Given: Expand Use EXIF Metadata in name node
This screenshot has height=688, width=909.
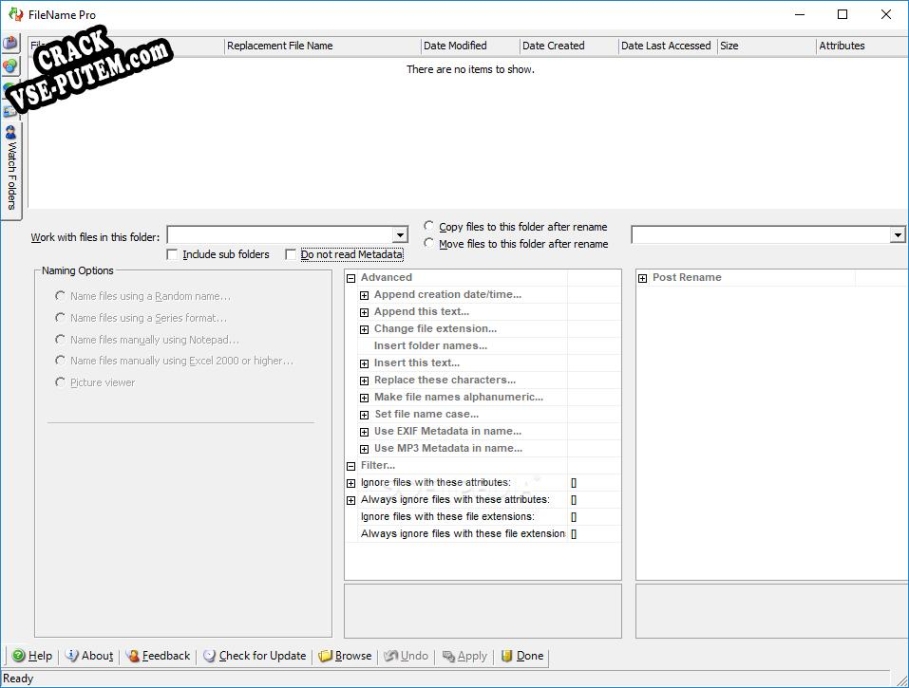Looking at the screenshot, I should (364, 432).
